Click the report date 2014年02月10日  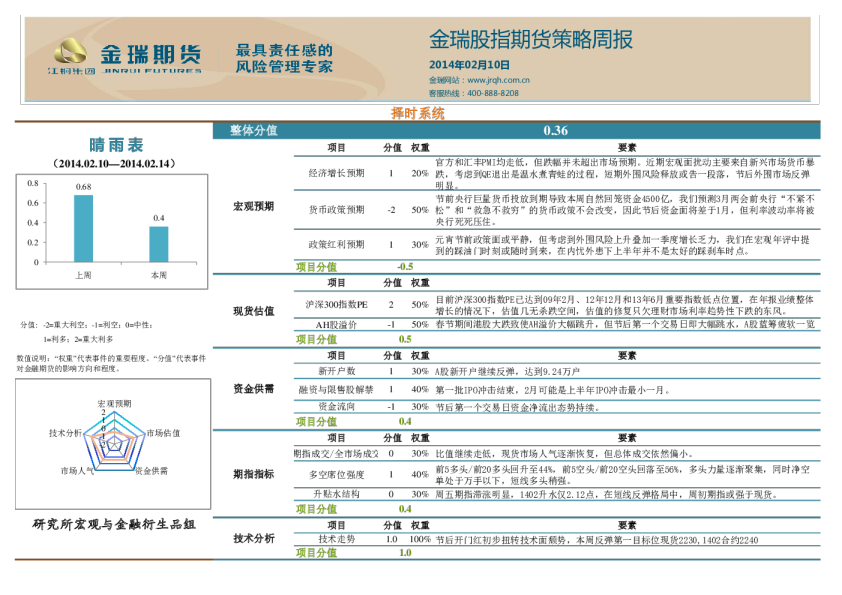click(x=469, y=65)
